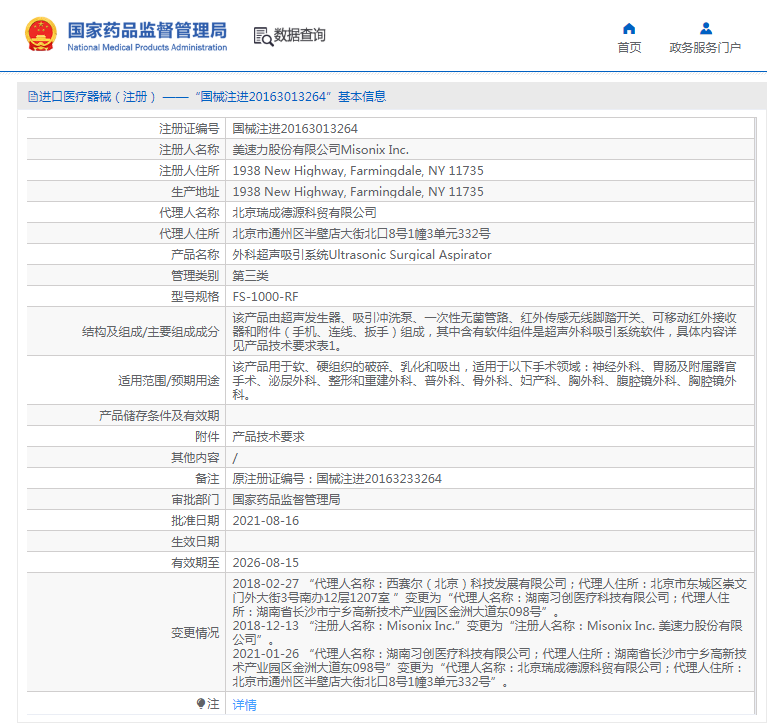The height and width of the screenshot is (724, 767).
Task: Select registration number value 国械注进20163013264 in table
Action: coord(295,129)
